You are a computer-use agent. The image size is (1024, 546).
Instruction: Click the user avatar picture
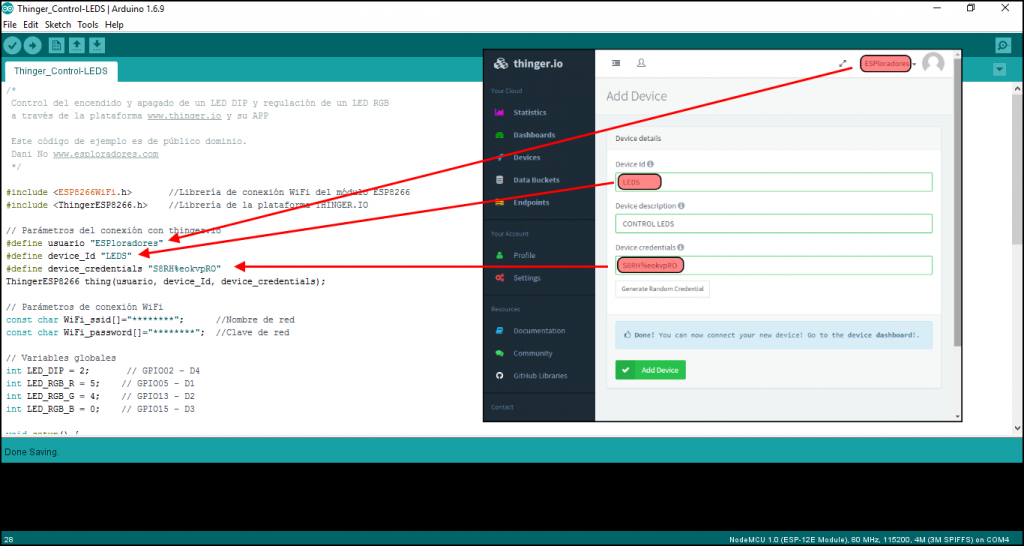[x=933, y=63]
